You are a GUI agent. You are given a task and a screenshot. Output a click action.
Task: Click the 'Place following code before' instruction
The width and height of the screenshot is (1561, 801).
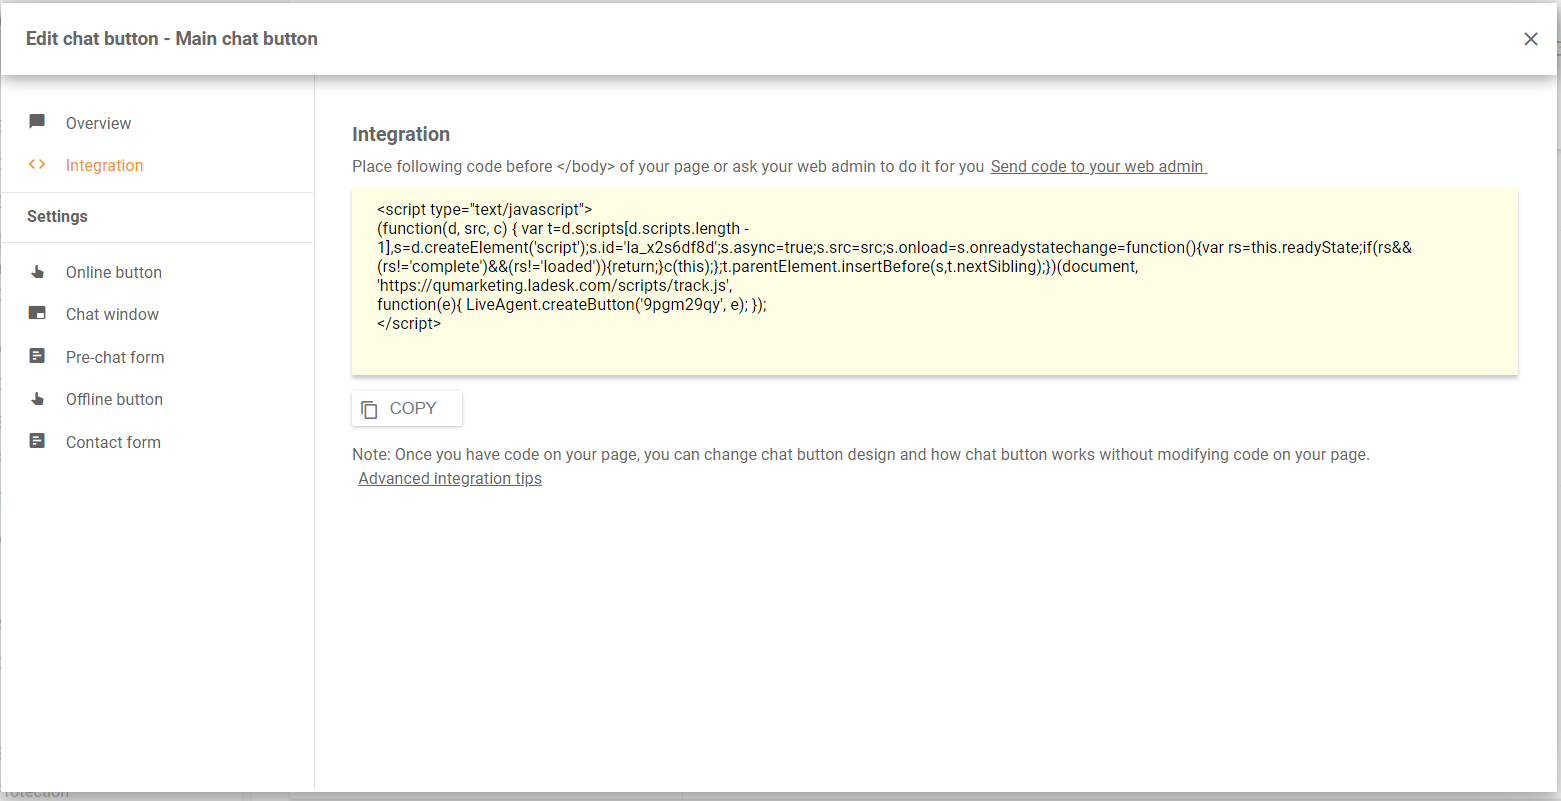click(668, 166)
